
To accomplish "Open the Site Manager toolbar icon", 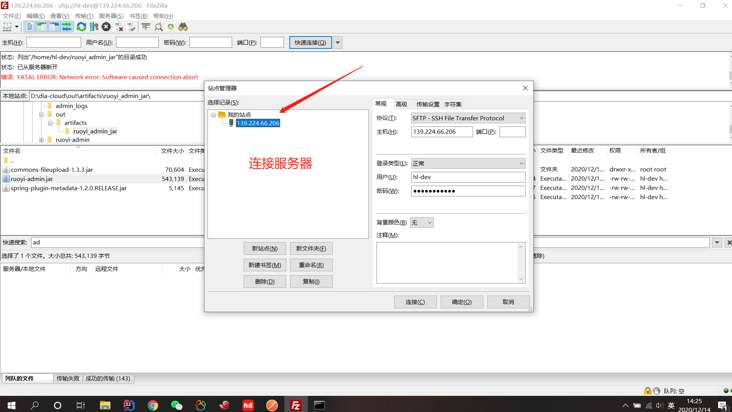I will point(7,27).
